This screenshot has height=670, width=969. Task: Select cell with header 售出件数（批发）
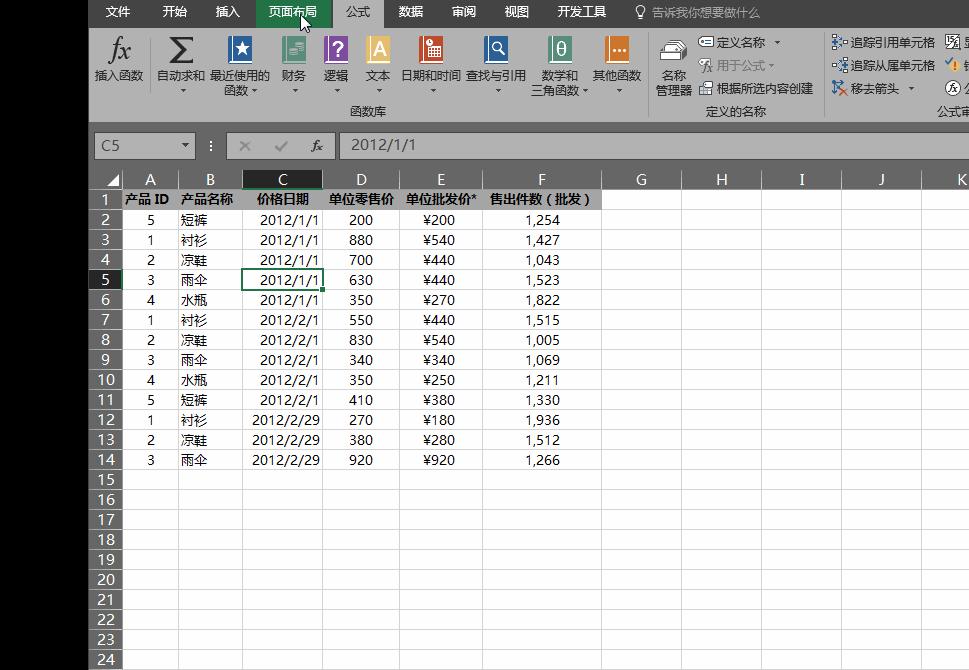tap(541, 199)
